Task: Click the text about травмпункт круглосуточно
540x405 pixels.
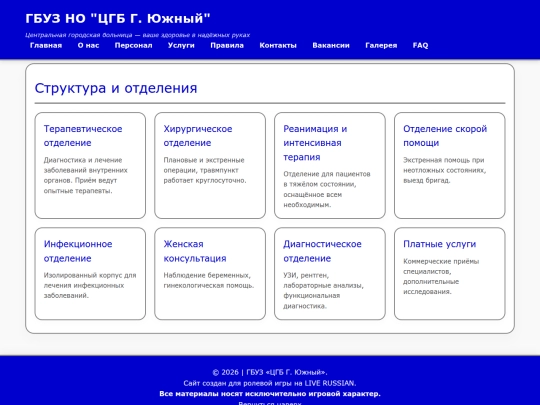Action: pos(205,170)
